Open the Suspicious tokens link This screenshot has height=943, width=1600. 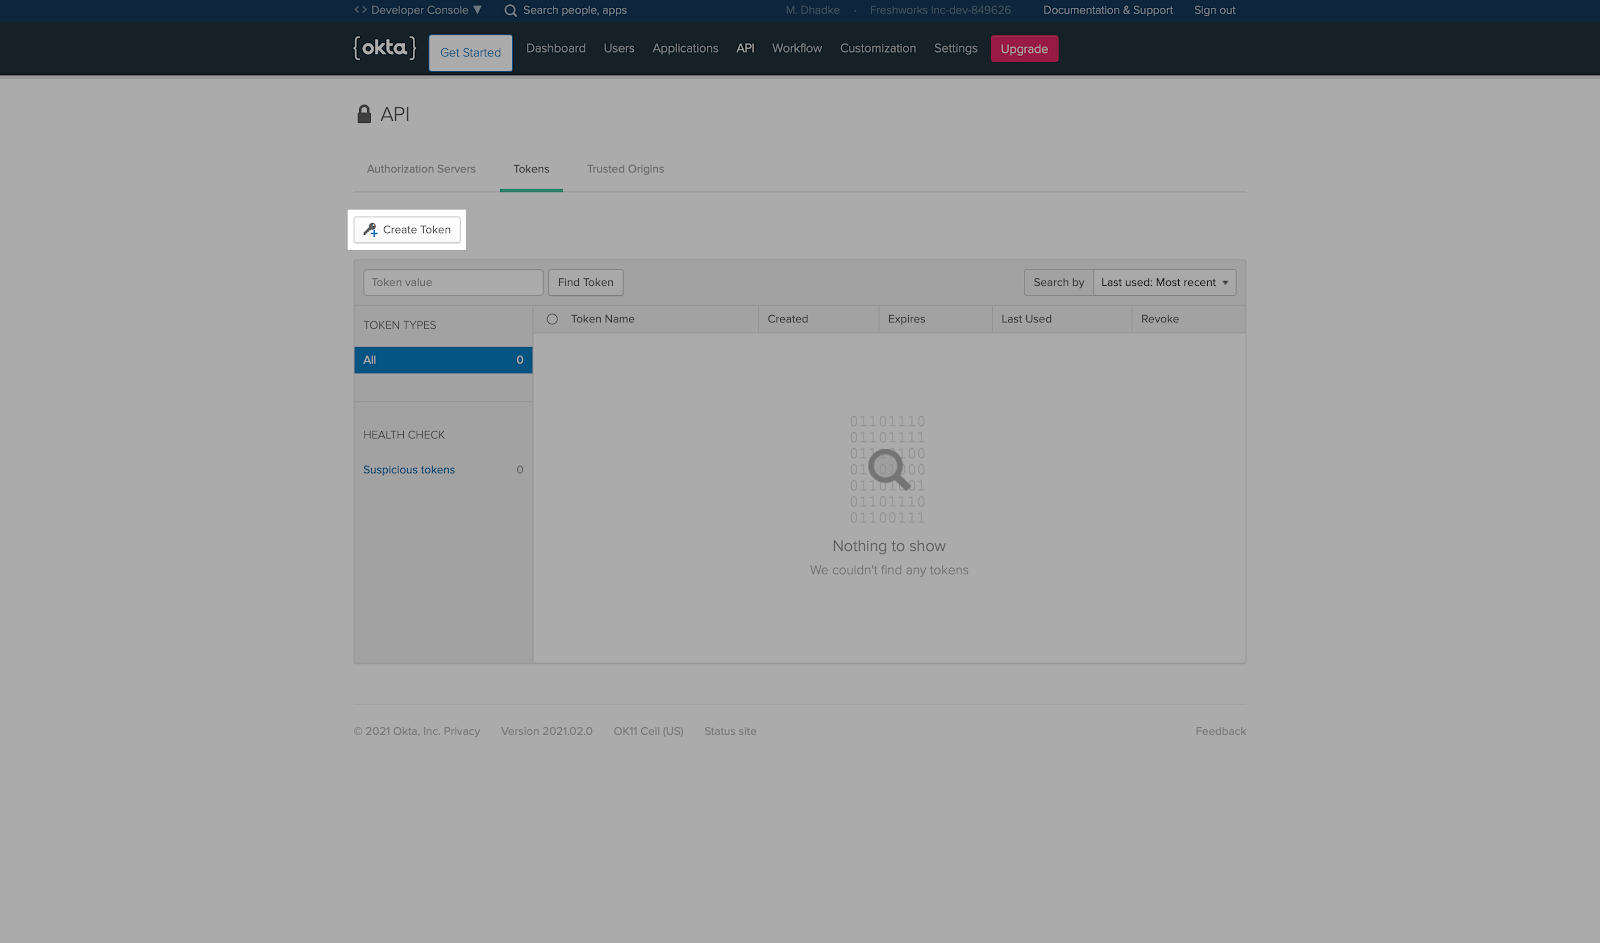(x=409, y=470)
